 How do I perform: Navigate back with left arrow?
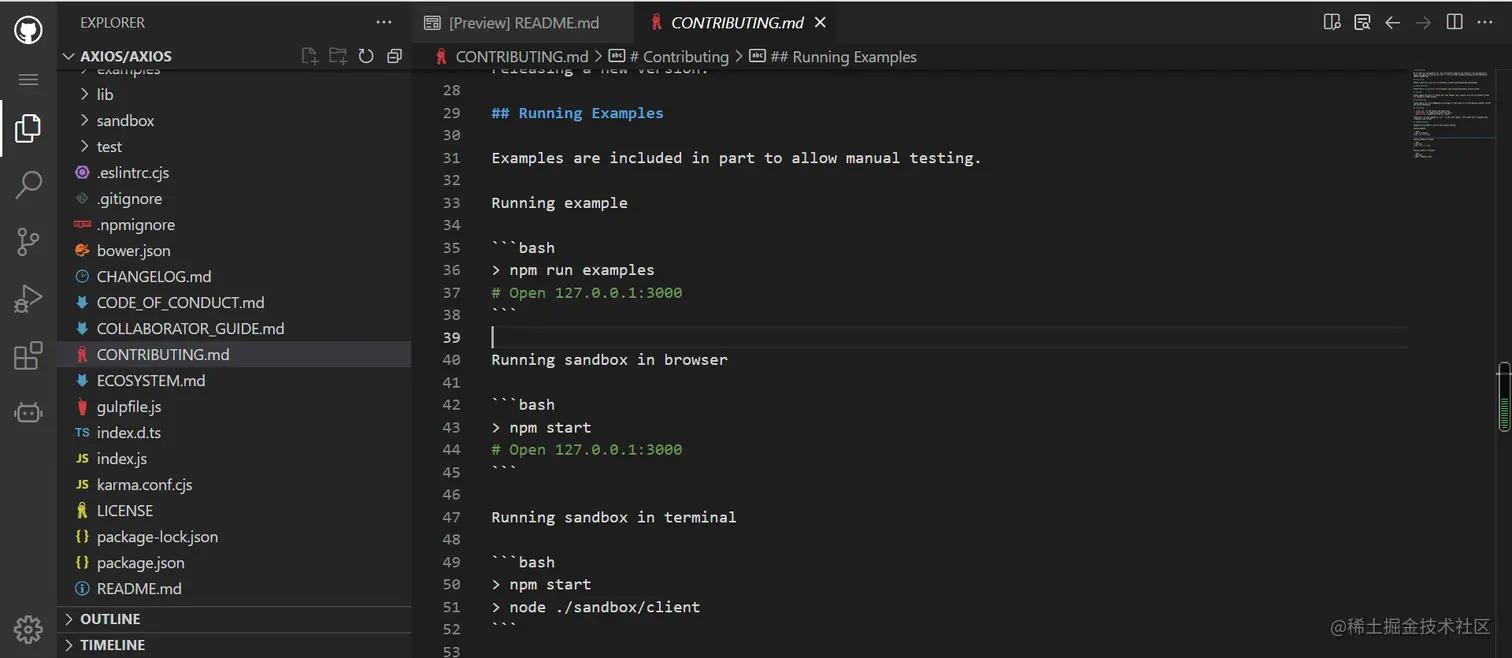pyautogui.click(x=1392, y=22)
